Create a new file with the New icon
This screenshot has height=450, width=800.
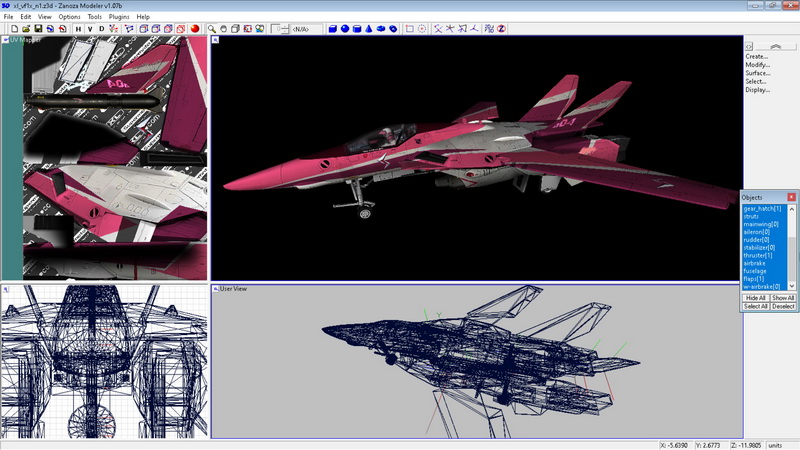(x=14, y=29)
